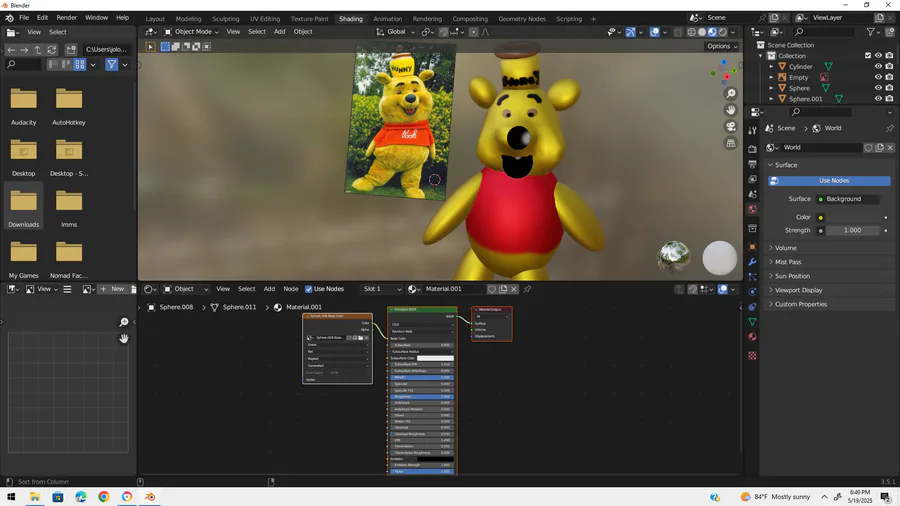Go to parent directory in file browser
Image resolution: width=900 pixels, height=506 pixels.
click(x=38, y=50)
